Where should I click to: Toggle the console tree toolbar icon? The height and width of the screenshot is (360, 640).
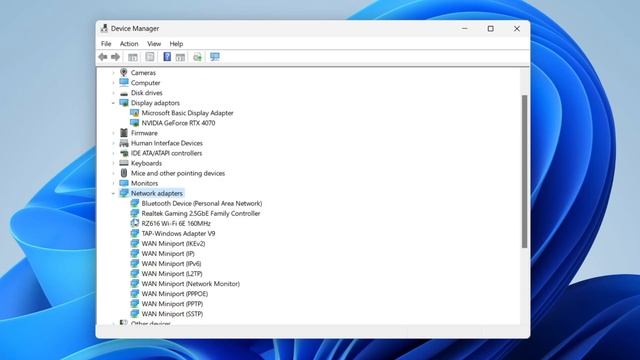(133, 57)
